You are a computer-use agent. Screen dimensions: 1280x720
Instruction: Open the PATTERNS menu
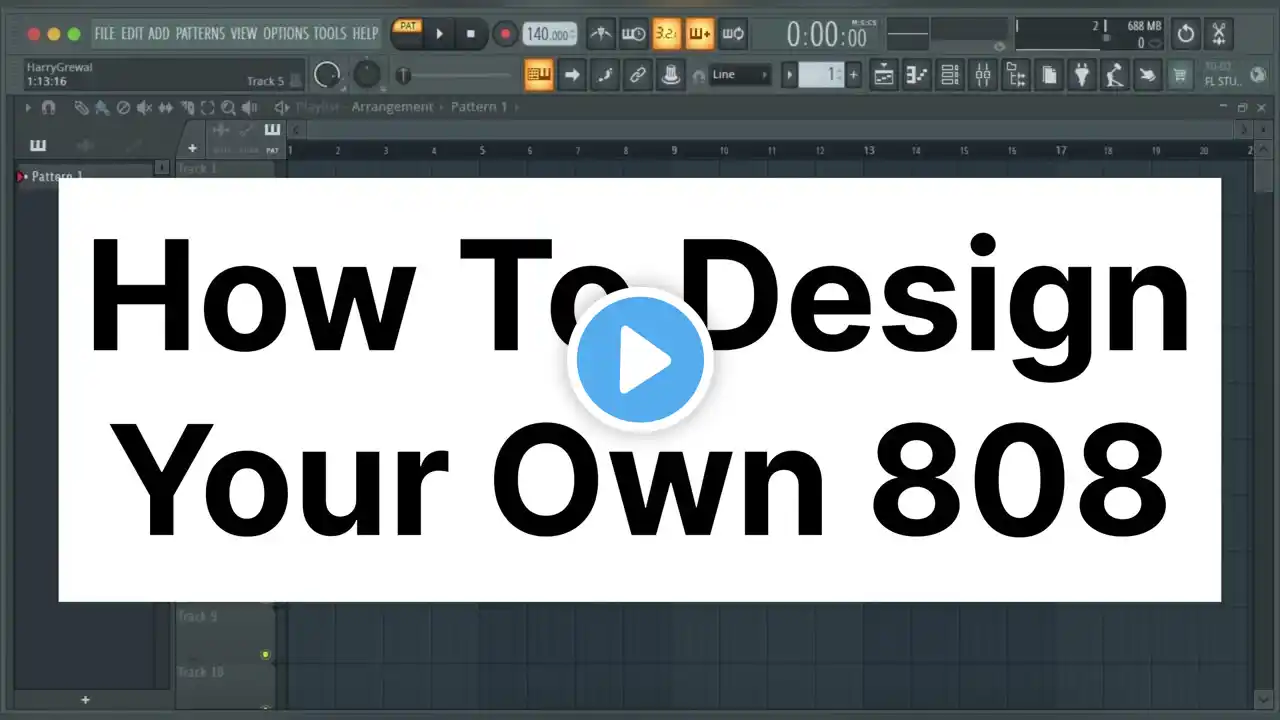200,34
